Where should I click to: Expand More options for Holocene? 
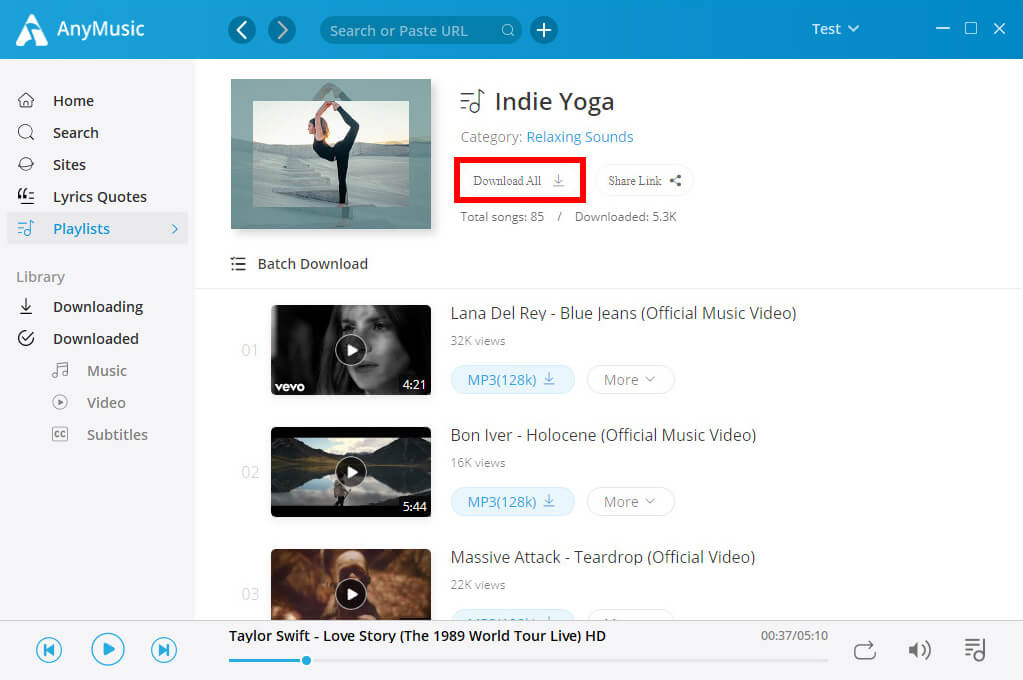pyautogui.click(x=630, y=502)
